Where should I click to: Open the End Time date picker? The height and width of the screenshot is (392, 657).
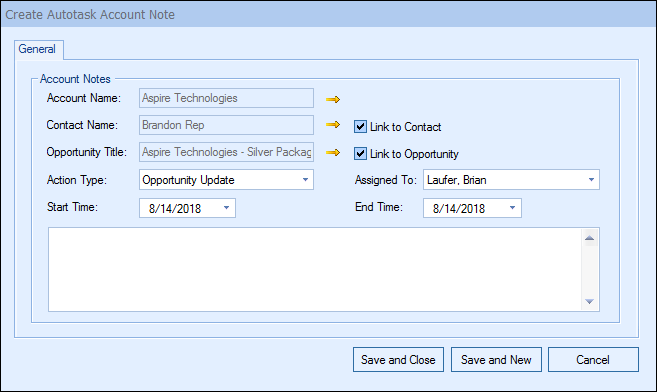pos(512,208)
